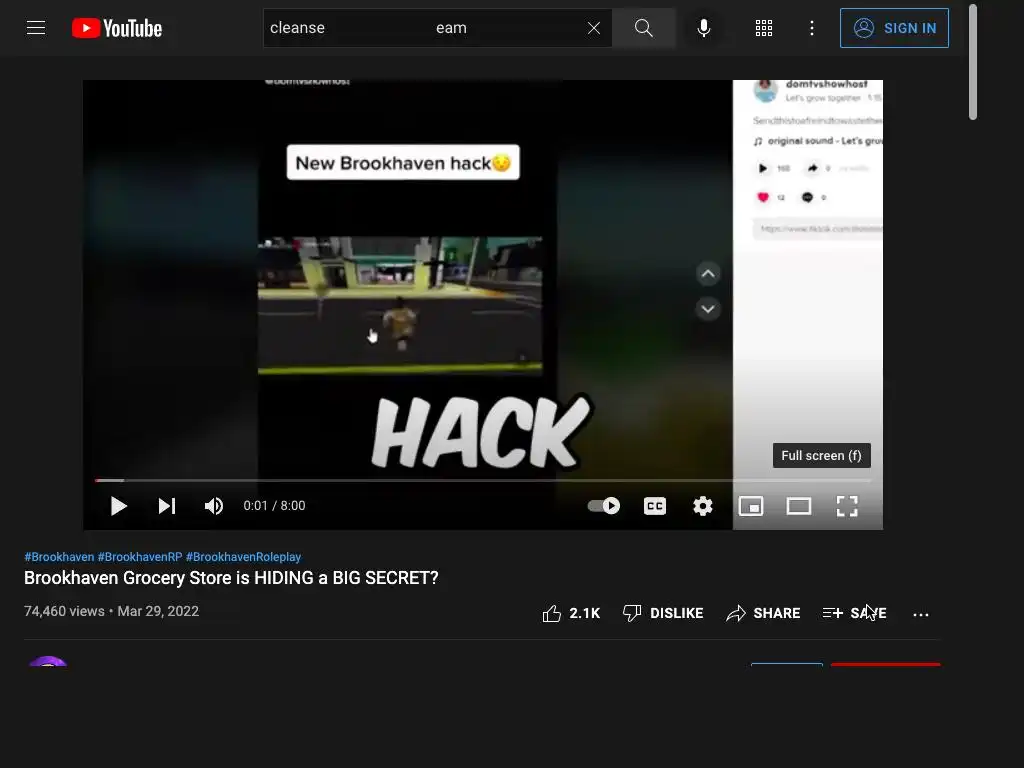
Task: Open the #Brookhaven hashtag
Action: coord(59,557)
